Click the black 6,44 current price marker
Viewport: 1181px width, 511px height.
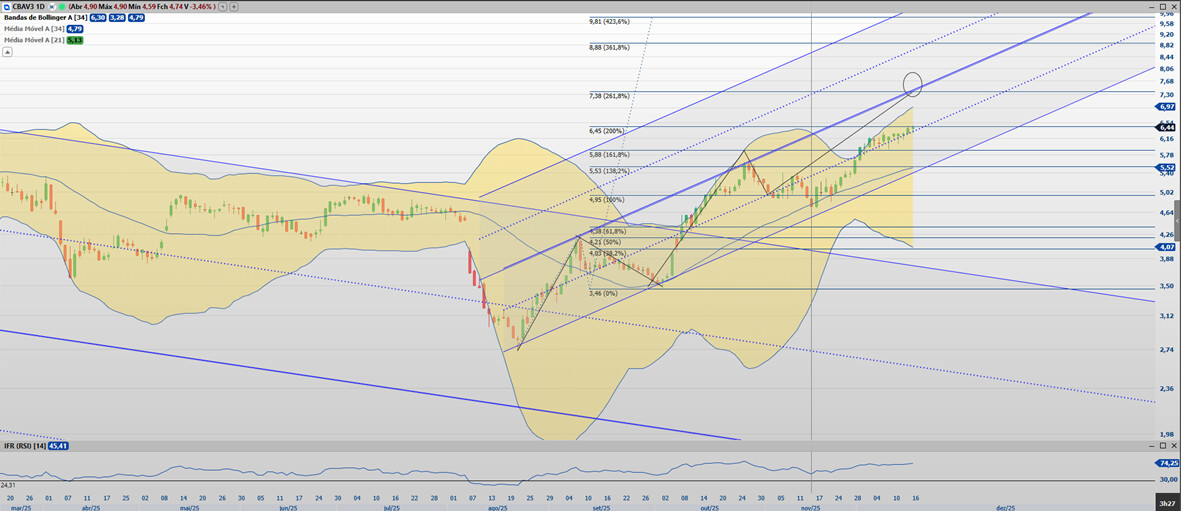click(1166, 127)
